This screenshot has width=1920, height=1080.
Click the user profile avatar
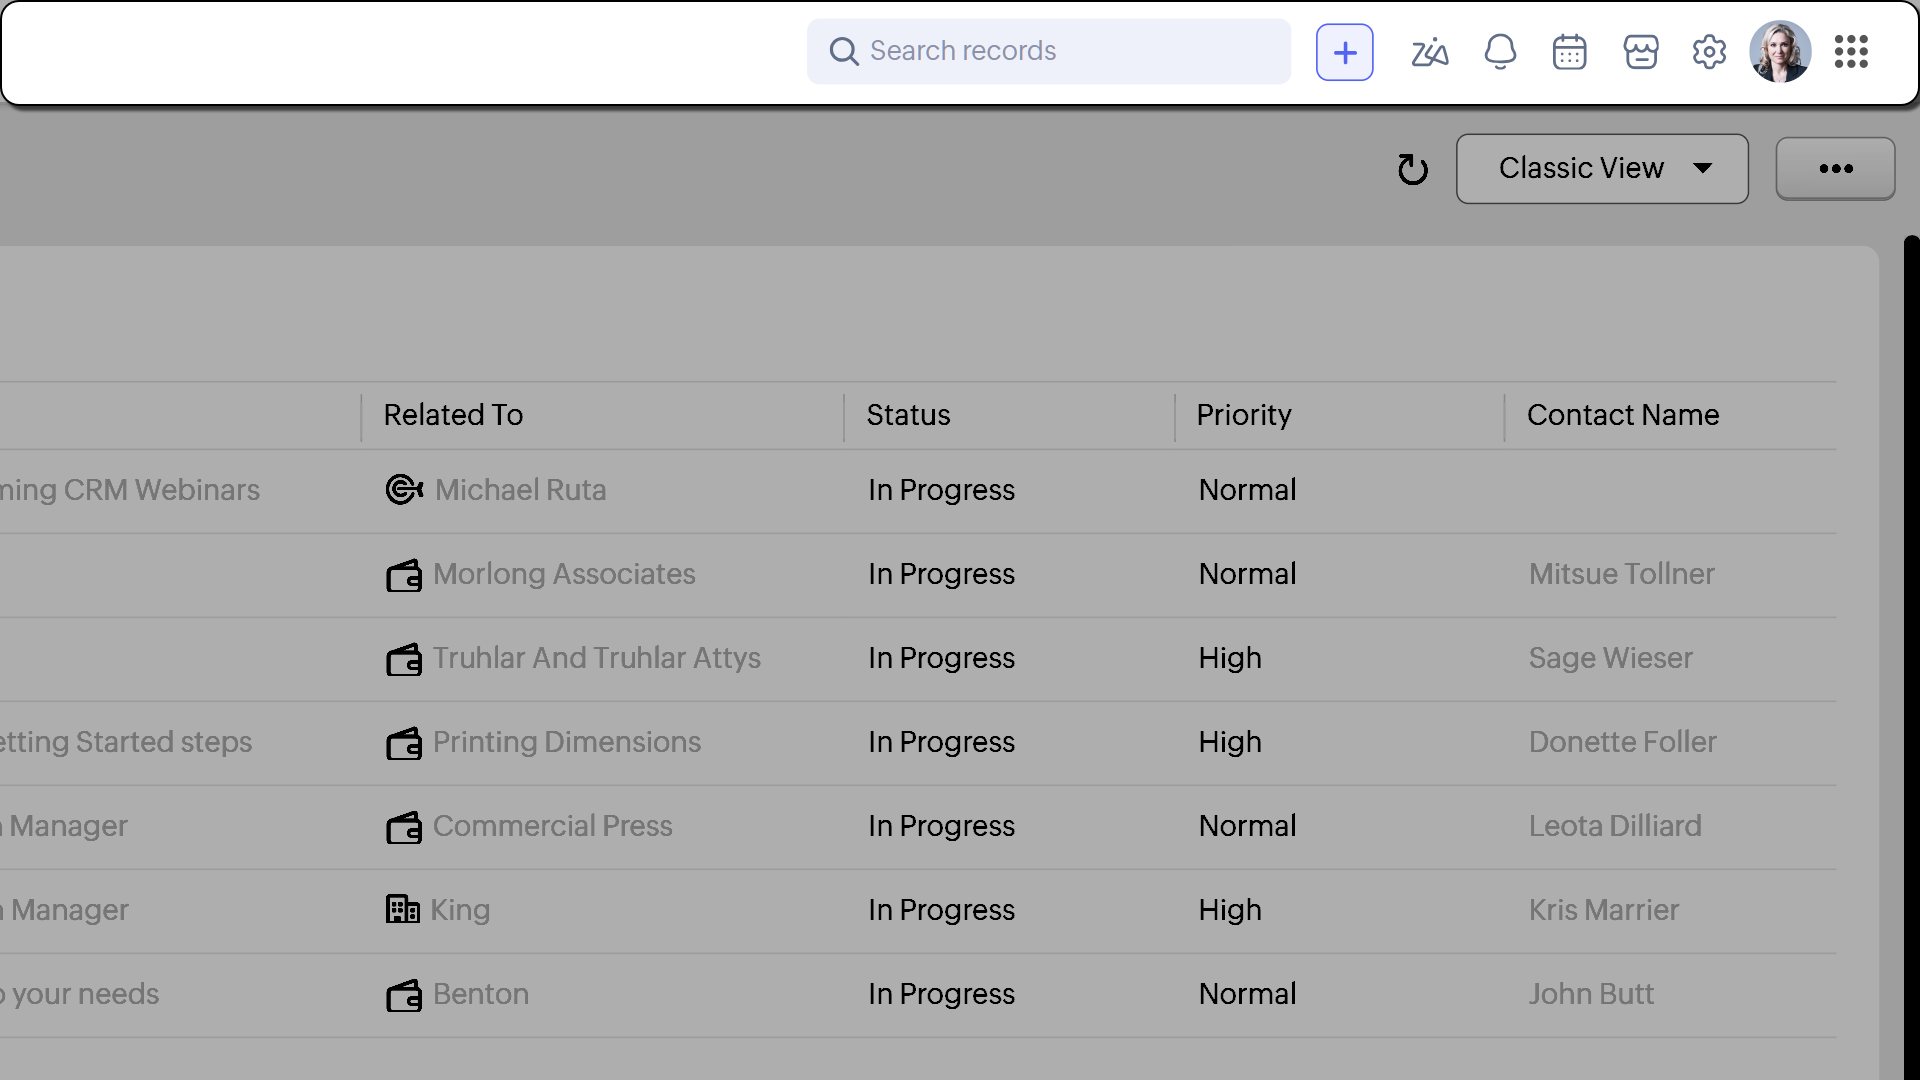pos(1780,52)
